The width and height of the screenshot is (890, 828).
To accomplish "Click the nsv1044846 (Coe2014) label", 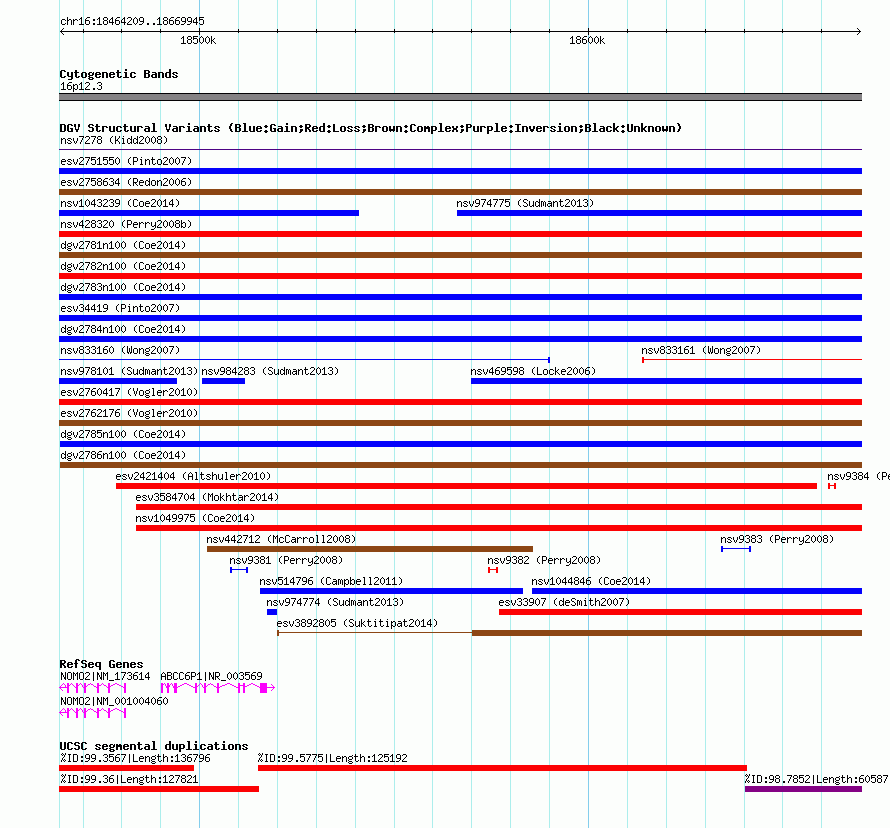I will [591, 581].
